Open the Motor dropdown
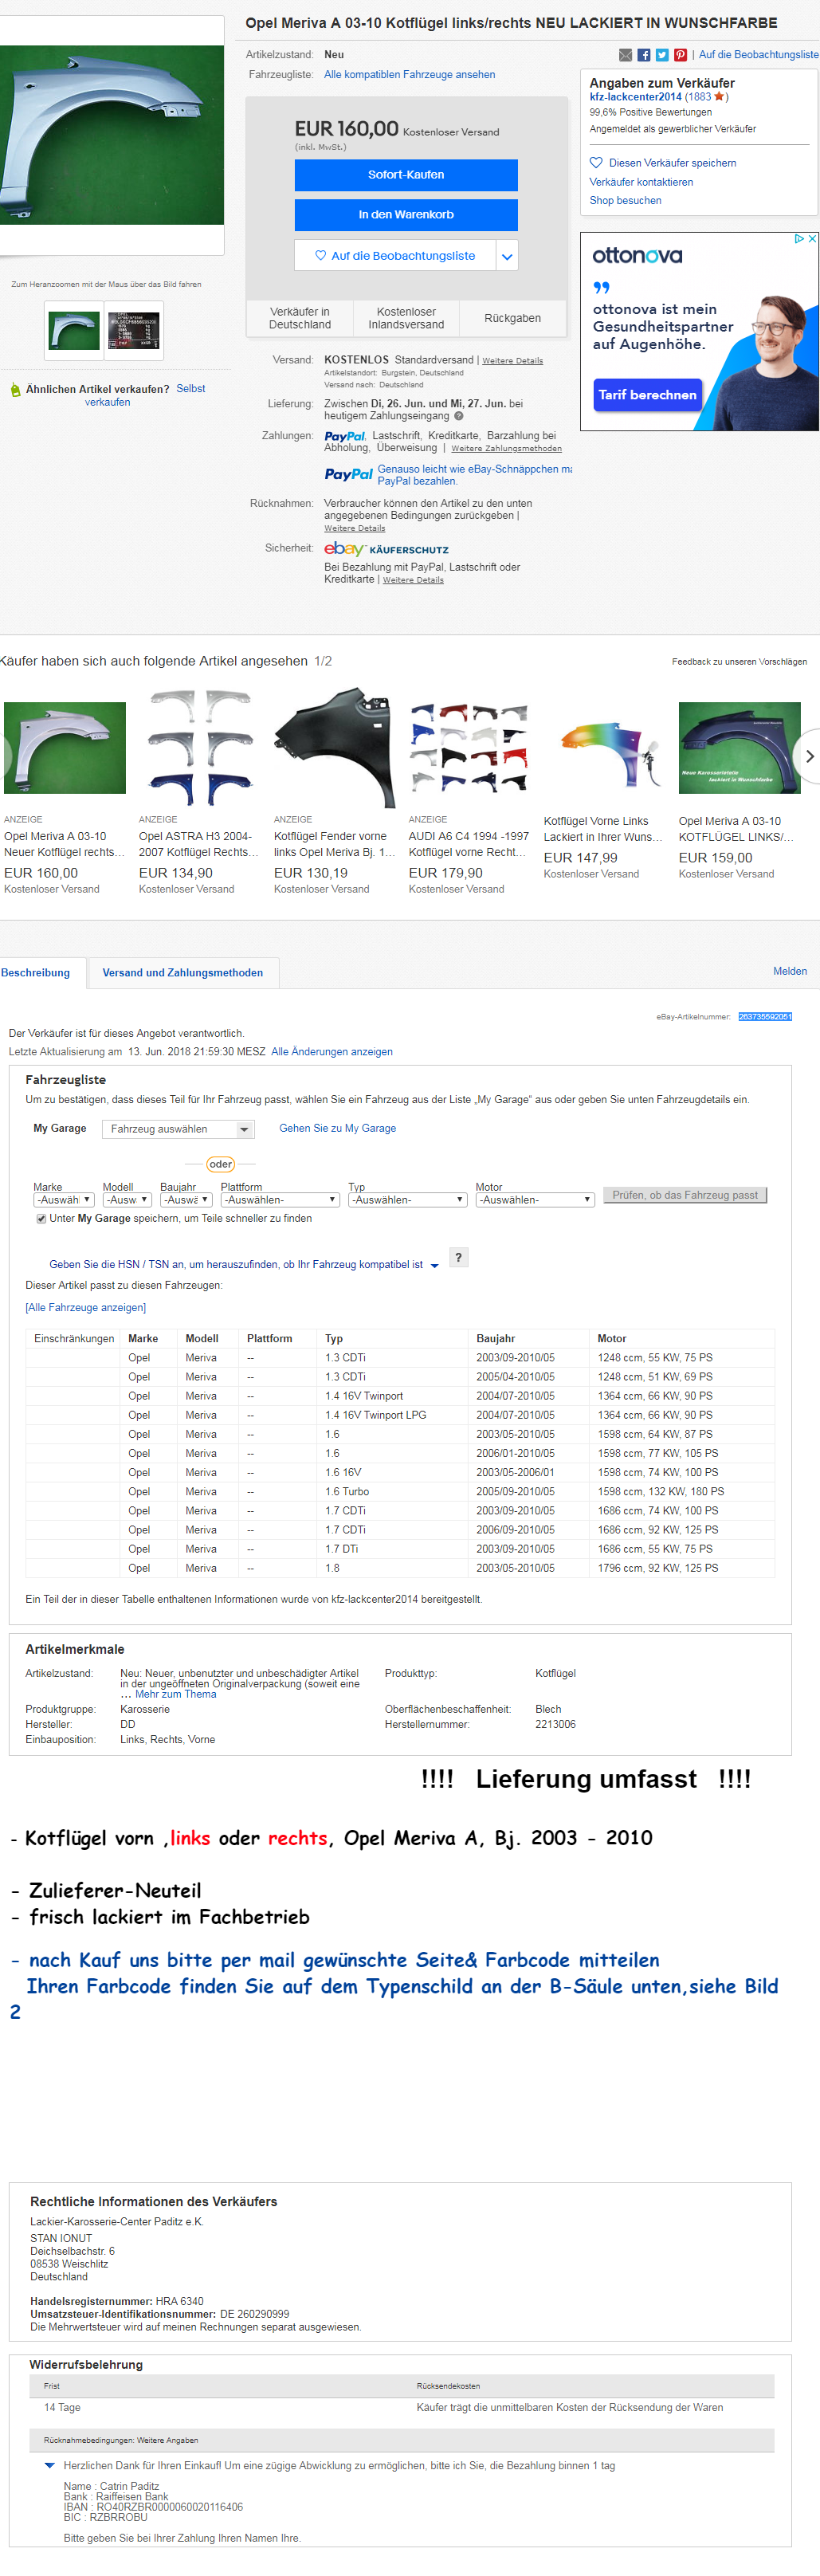The image size is (820, 2576). coord(535,1200)
